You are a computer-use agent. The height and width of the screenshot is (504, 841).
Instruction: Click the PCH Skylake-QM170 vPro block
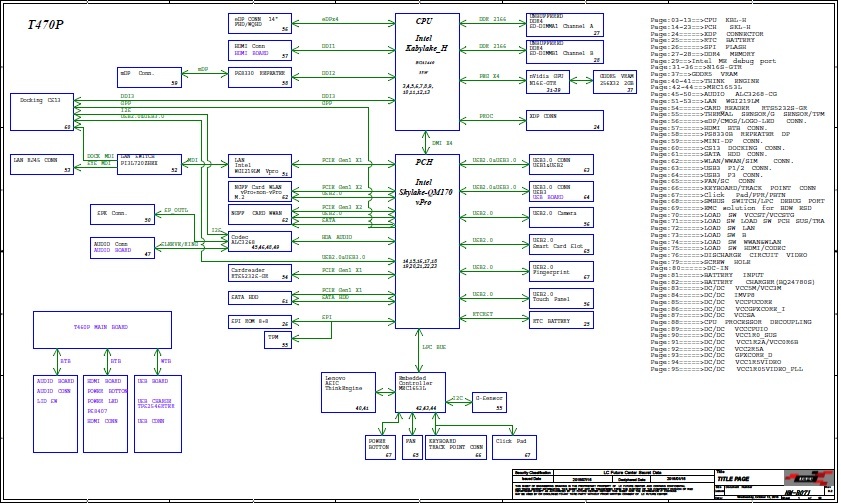tap(427, 242)
